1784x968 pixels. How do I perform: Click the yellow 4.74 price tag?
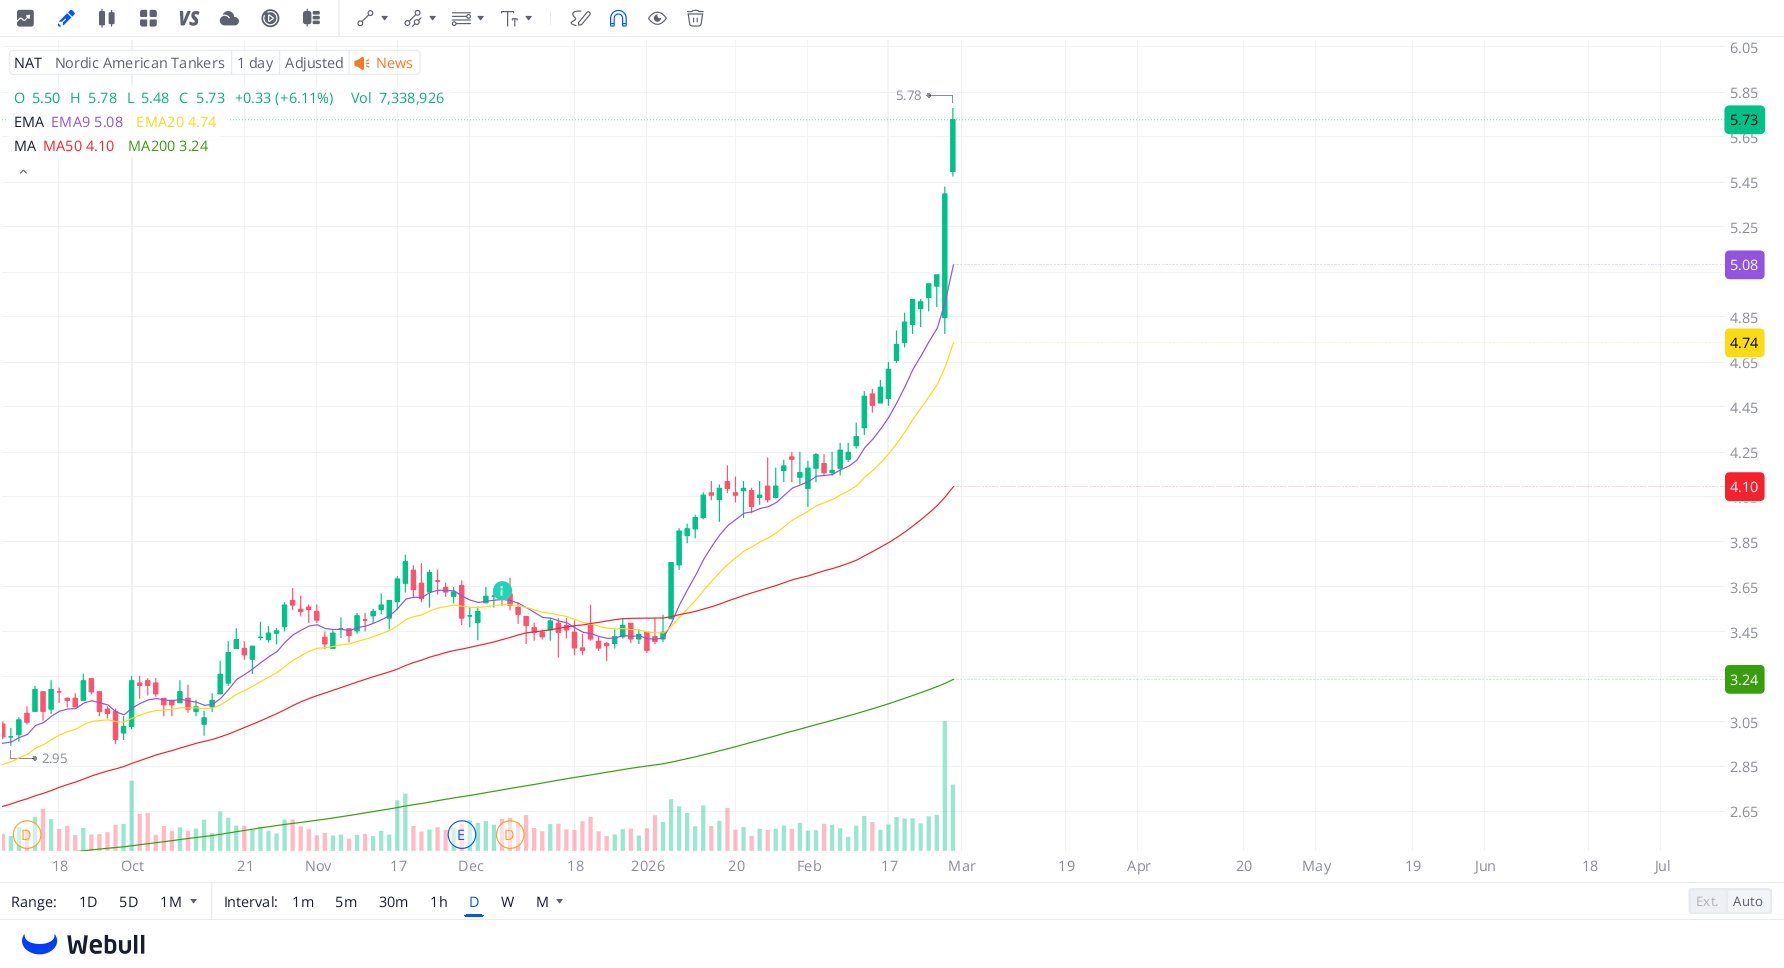point(1744,343)
